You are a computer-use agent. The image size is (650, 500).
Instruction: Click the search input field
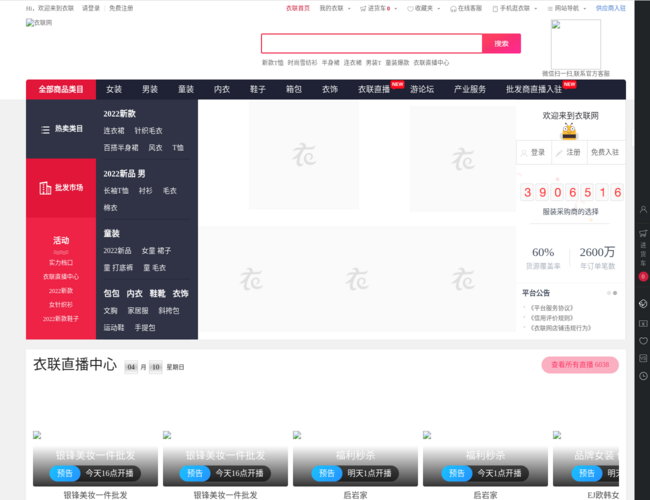[371, 44]
